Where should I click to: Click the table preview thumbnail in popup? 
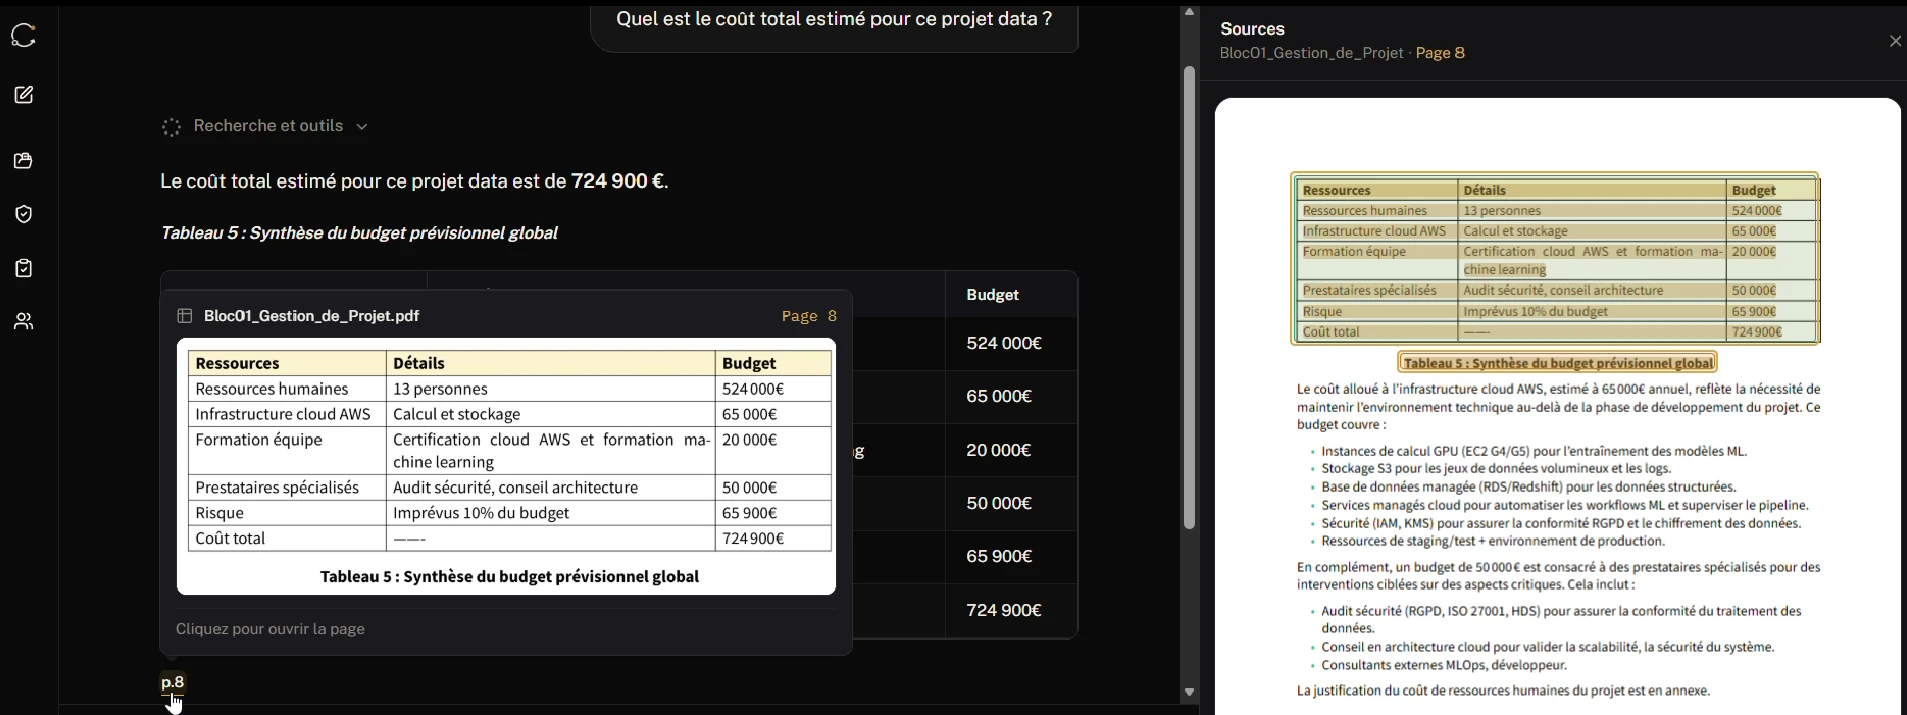coord(506,467)
